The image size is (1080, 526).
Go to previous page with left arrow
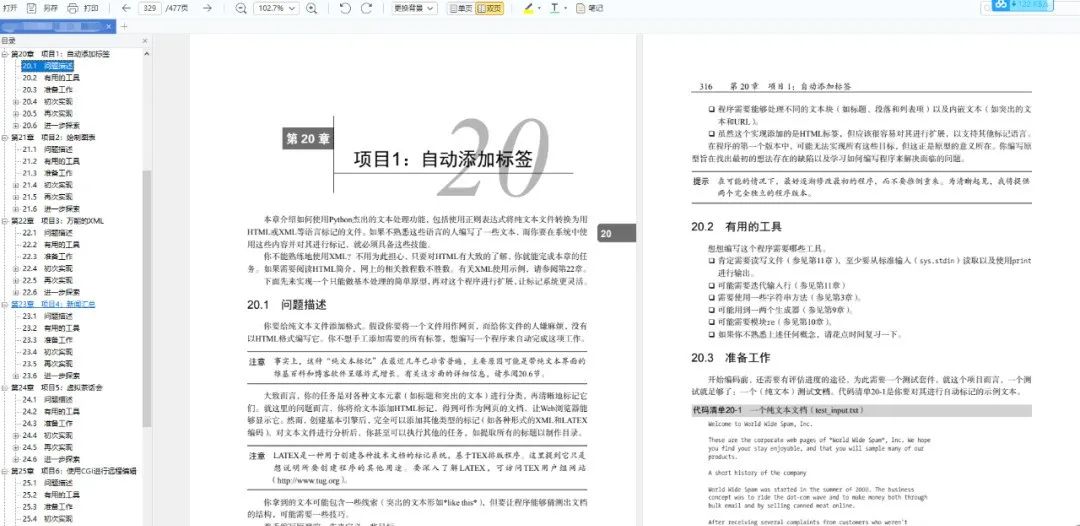coord(126,8)
